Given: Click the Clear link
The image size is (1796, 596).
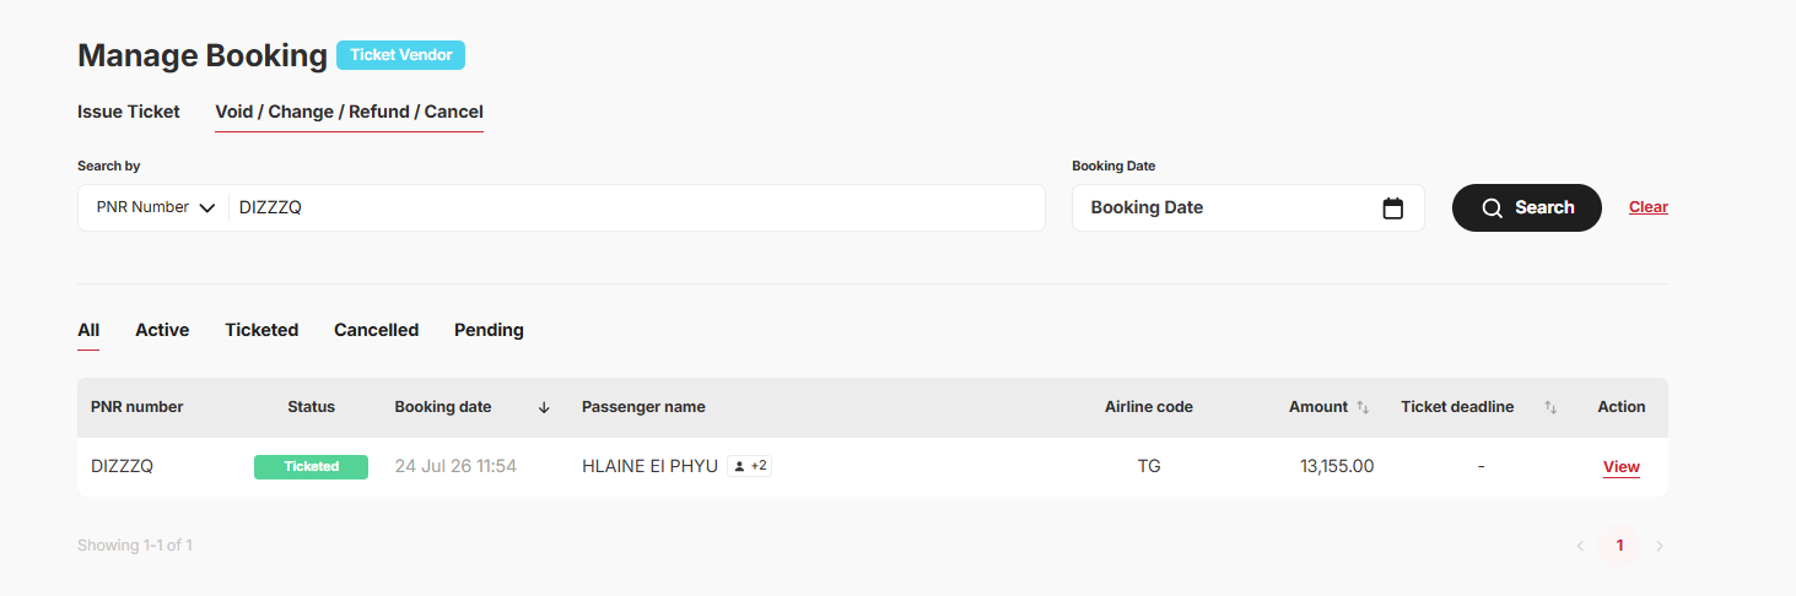Looking at the screenshot, I should point(1648,207).
